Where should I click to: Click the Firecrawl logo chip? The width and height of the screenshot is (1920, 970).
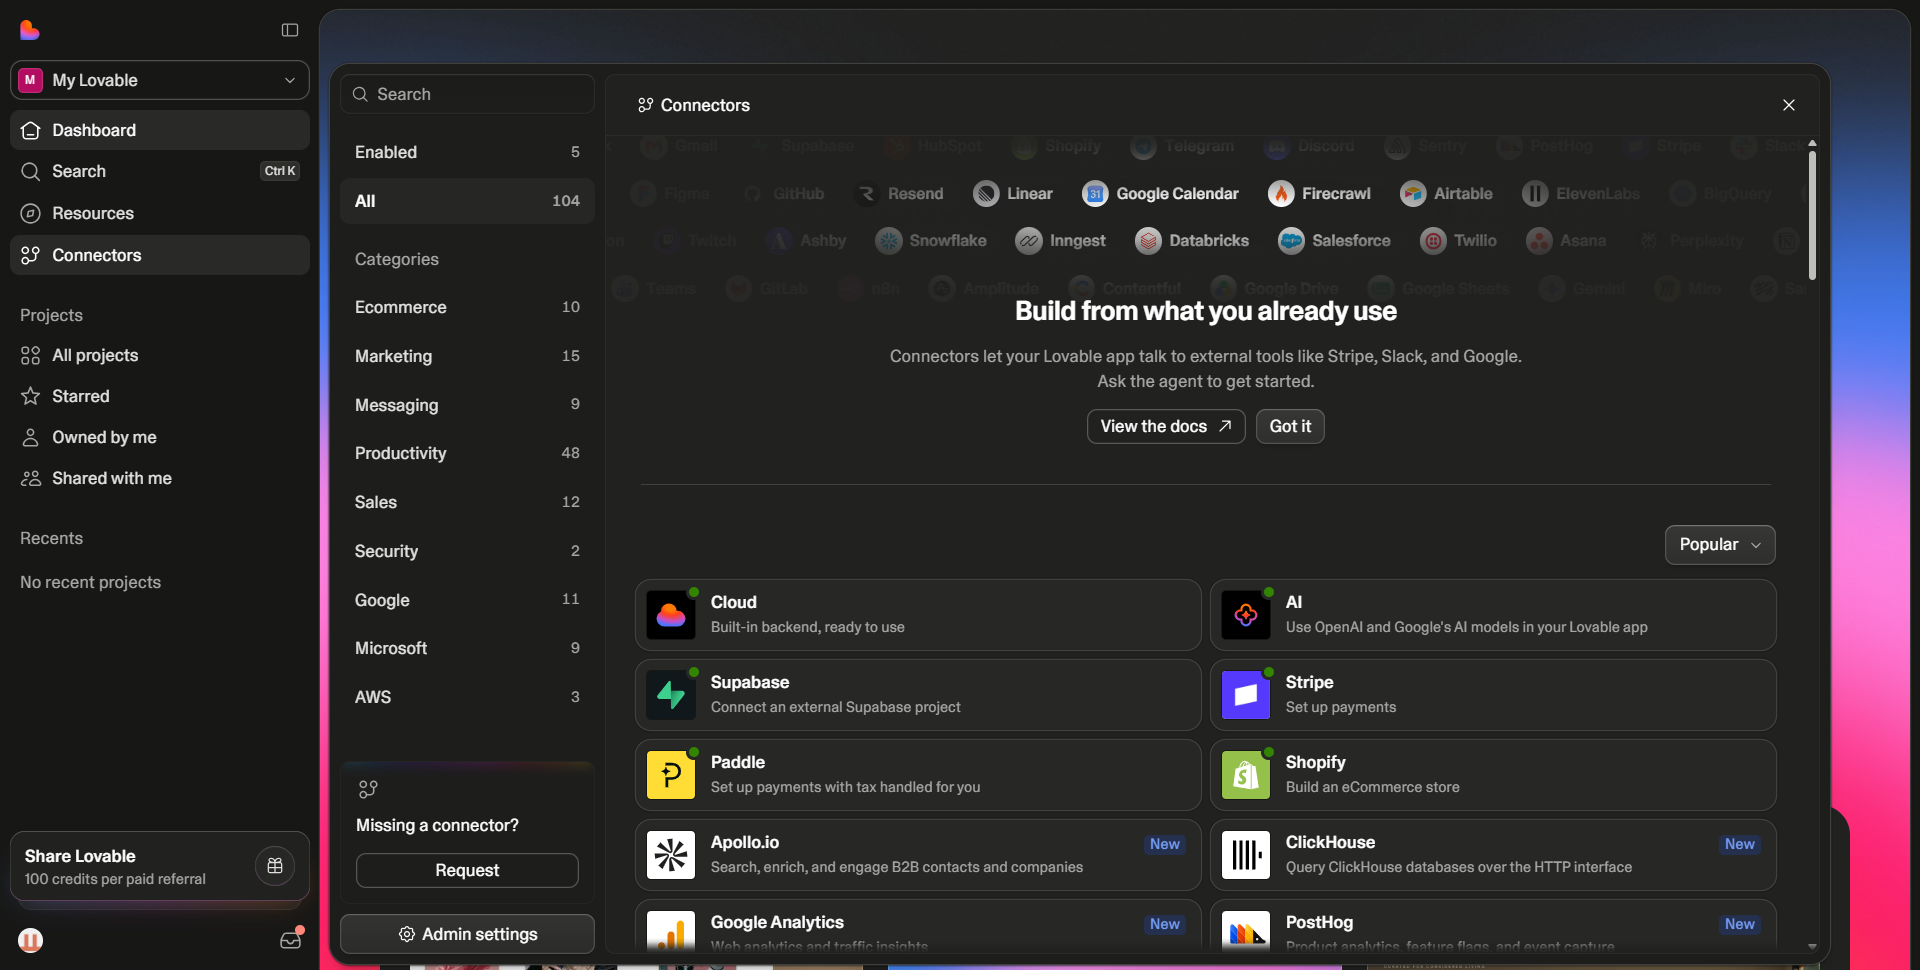[x=1319, y=194]
